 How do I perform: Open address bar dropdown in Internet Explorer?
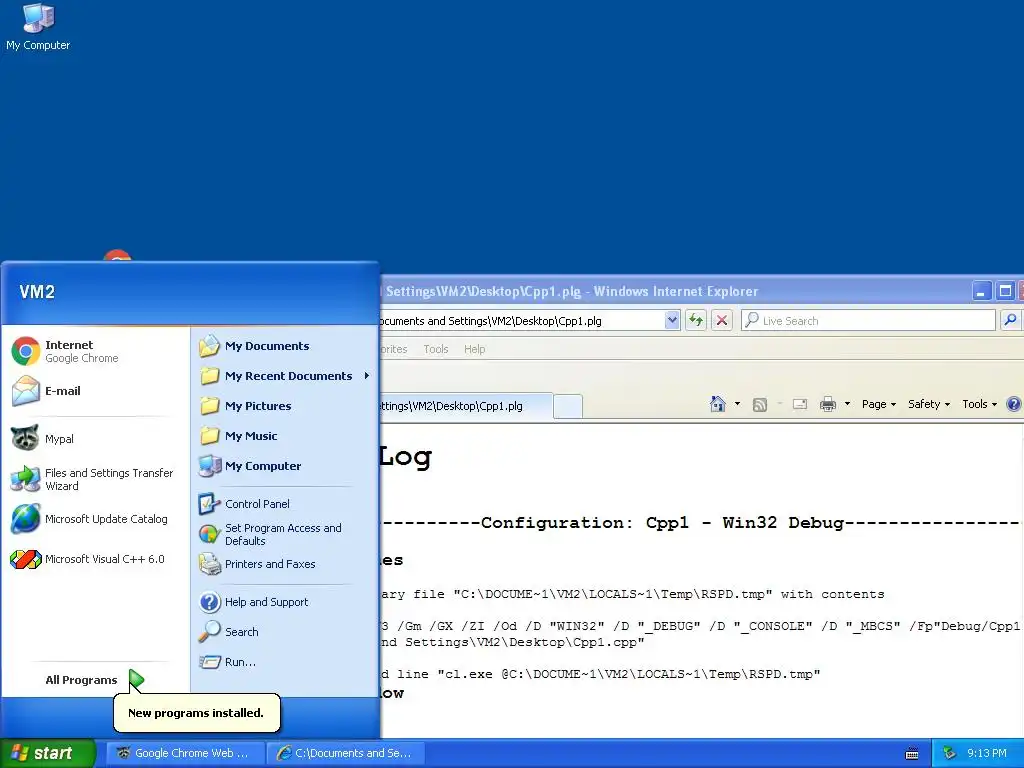pos(672,320)
